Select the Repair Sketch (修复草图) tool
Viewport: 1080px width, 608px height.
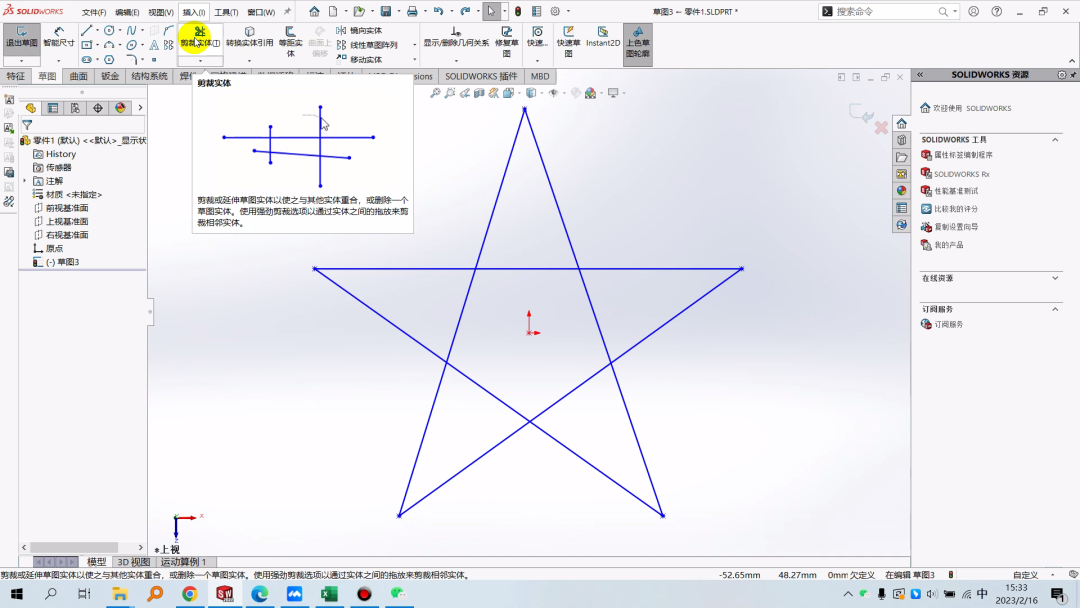[507, 38]
